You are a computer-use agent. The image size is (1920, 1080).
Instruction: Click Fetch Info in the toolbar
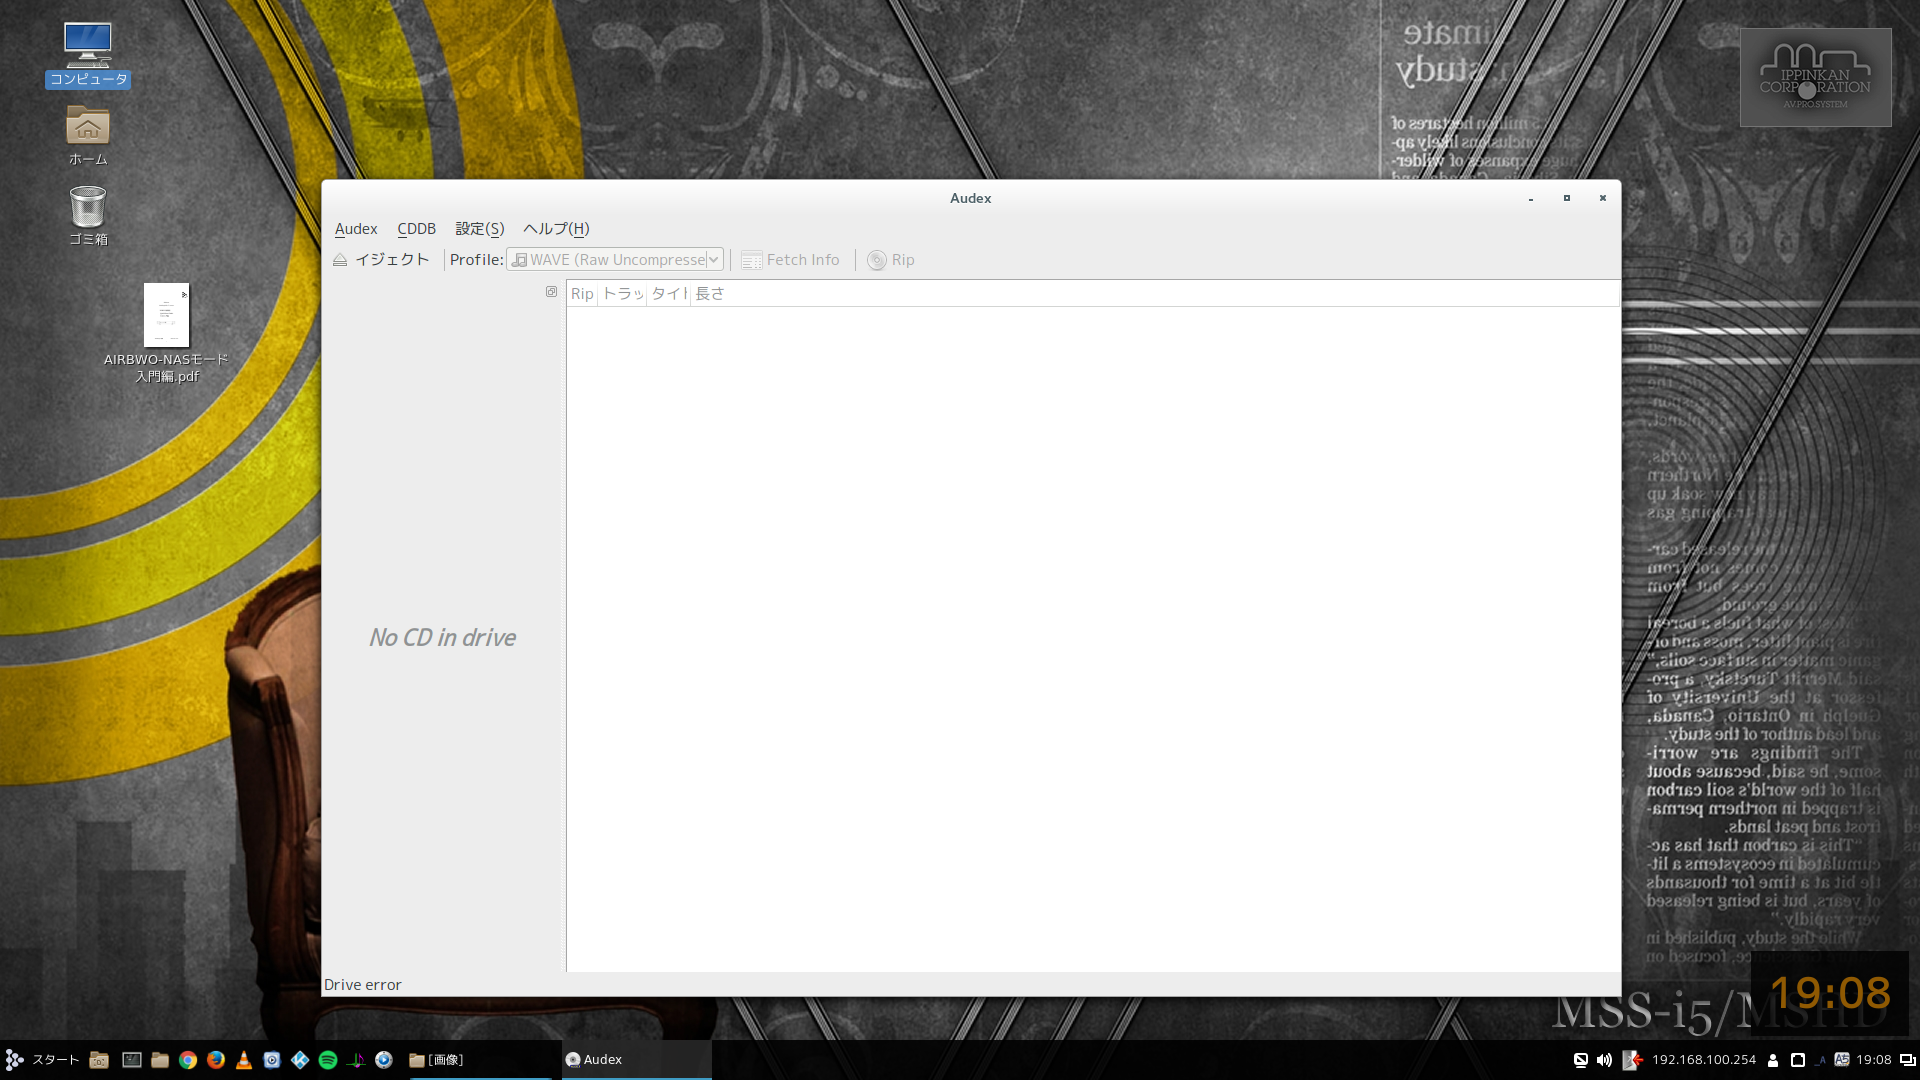click(791, 260)
